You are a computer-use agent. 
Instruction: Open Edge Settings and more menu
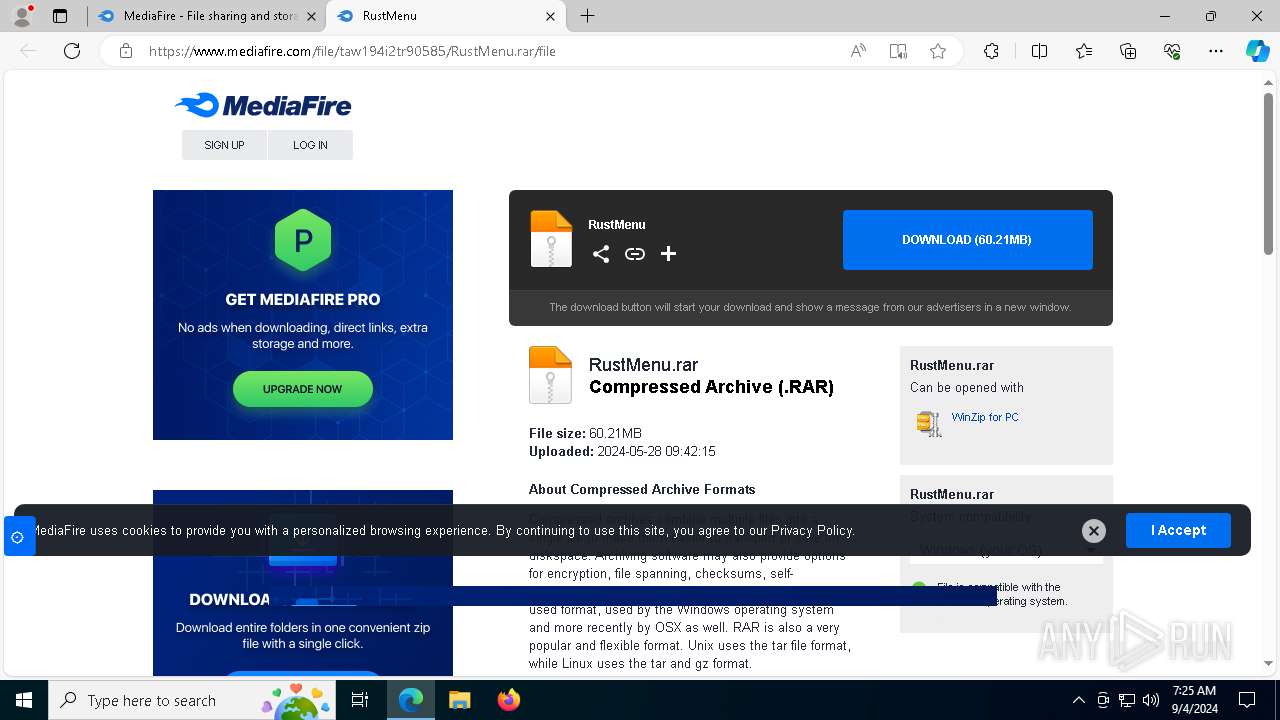click(x=1216, y=51)
